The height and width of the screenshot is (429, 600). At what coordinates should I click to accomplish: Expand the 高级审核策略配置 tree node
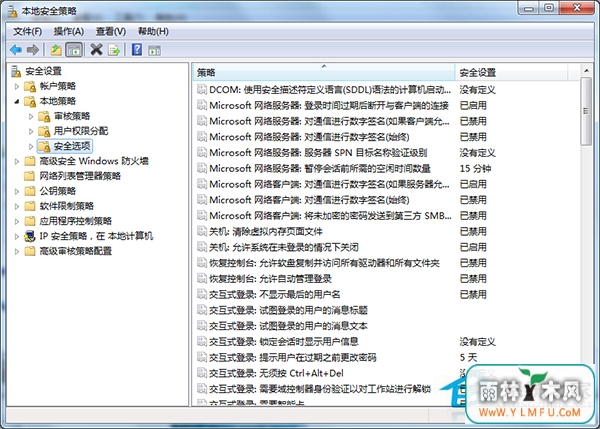click(x=17, y=251)
